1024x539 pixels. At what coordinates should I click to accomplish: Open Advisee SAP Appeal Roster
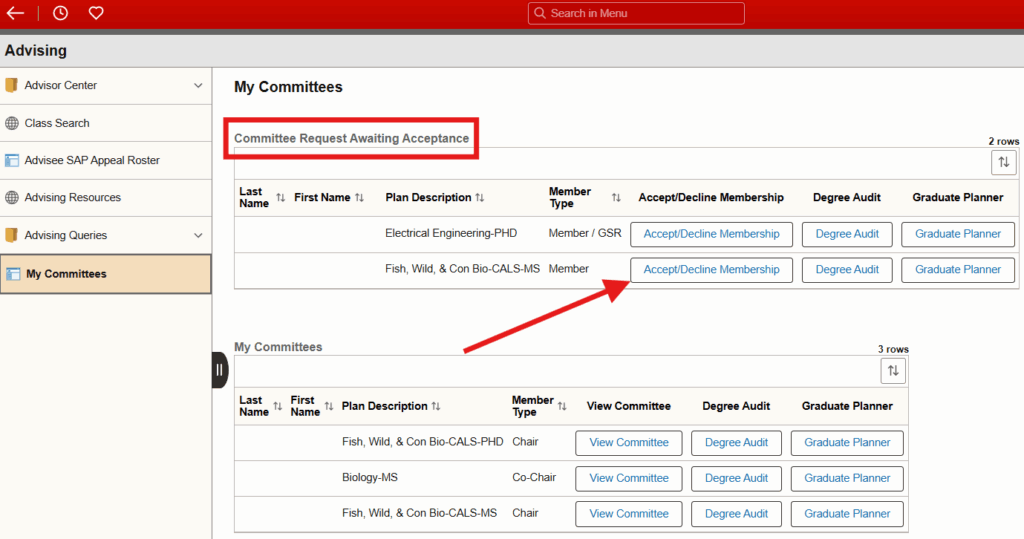pos(92,160)
